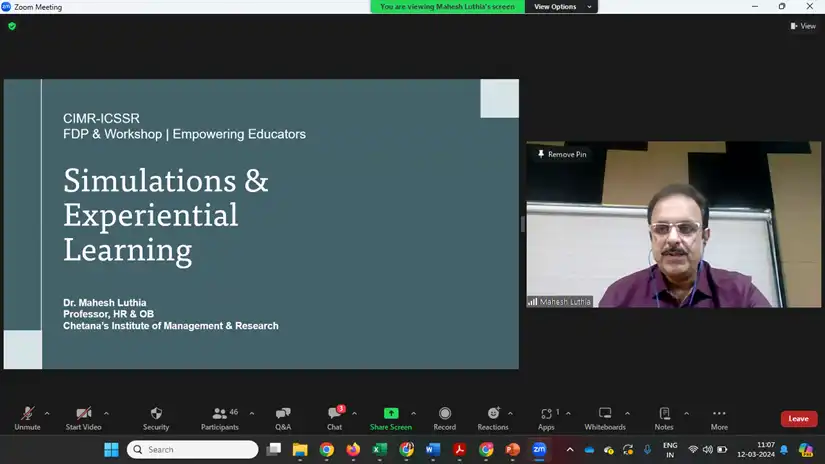Click the red Leave button
The height and width of the screenshot is (464, 825).
coord(798,418)
